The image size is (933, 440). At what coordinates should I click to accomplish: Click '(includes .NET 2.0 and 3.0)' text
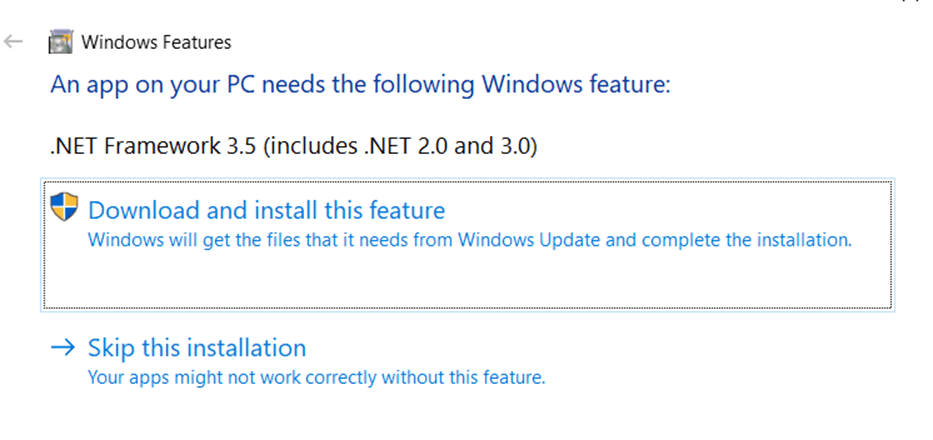point(400,146)
